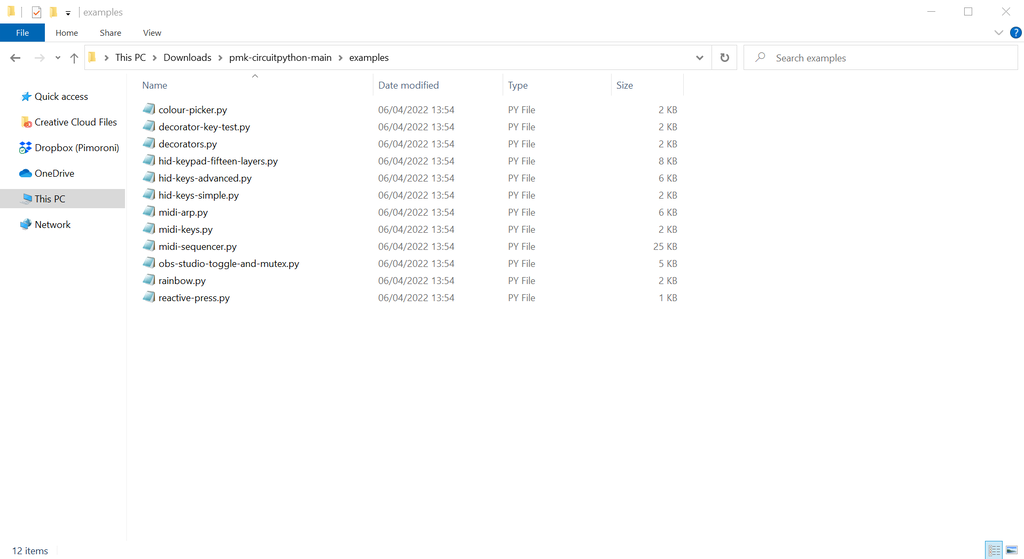Open the Customize Quick Access Toolbar dropdown

coord(68,13)
